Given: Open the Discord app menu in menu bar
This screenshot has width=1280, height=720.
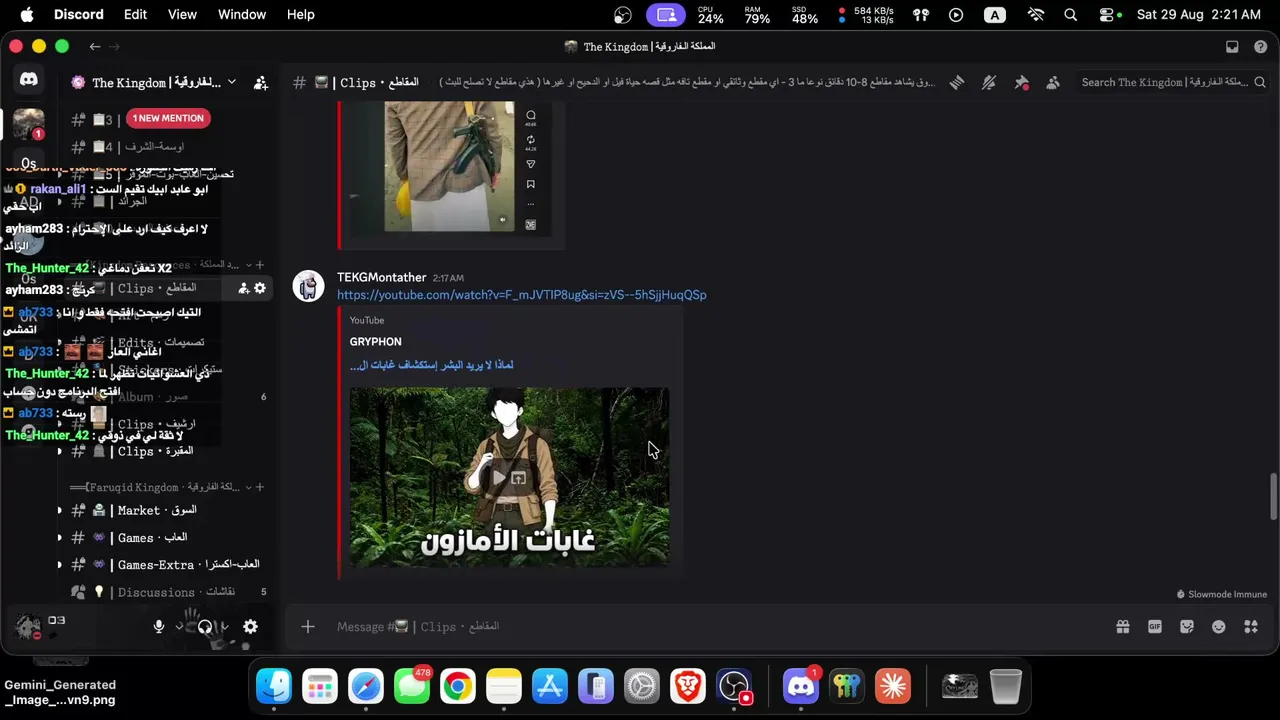Looking at the screenshot, I should pos(79,14).
